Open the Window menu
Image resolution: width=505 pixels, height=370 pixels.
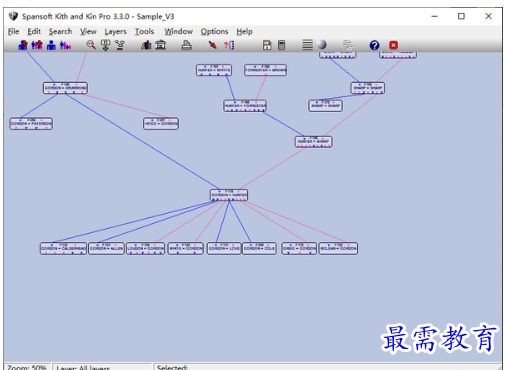coord(178,31)
